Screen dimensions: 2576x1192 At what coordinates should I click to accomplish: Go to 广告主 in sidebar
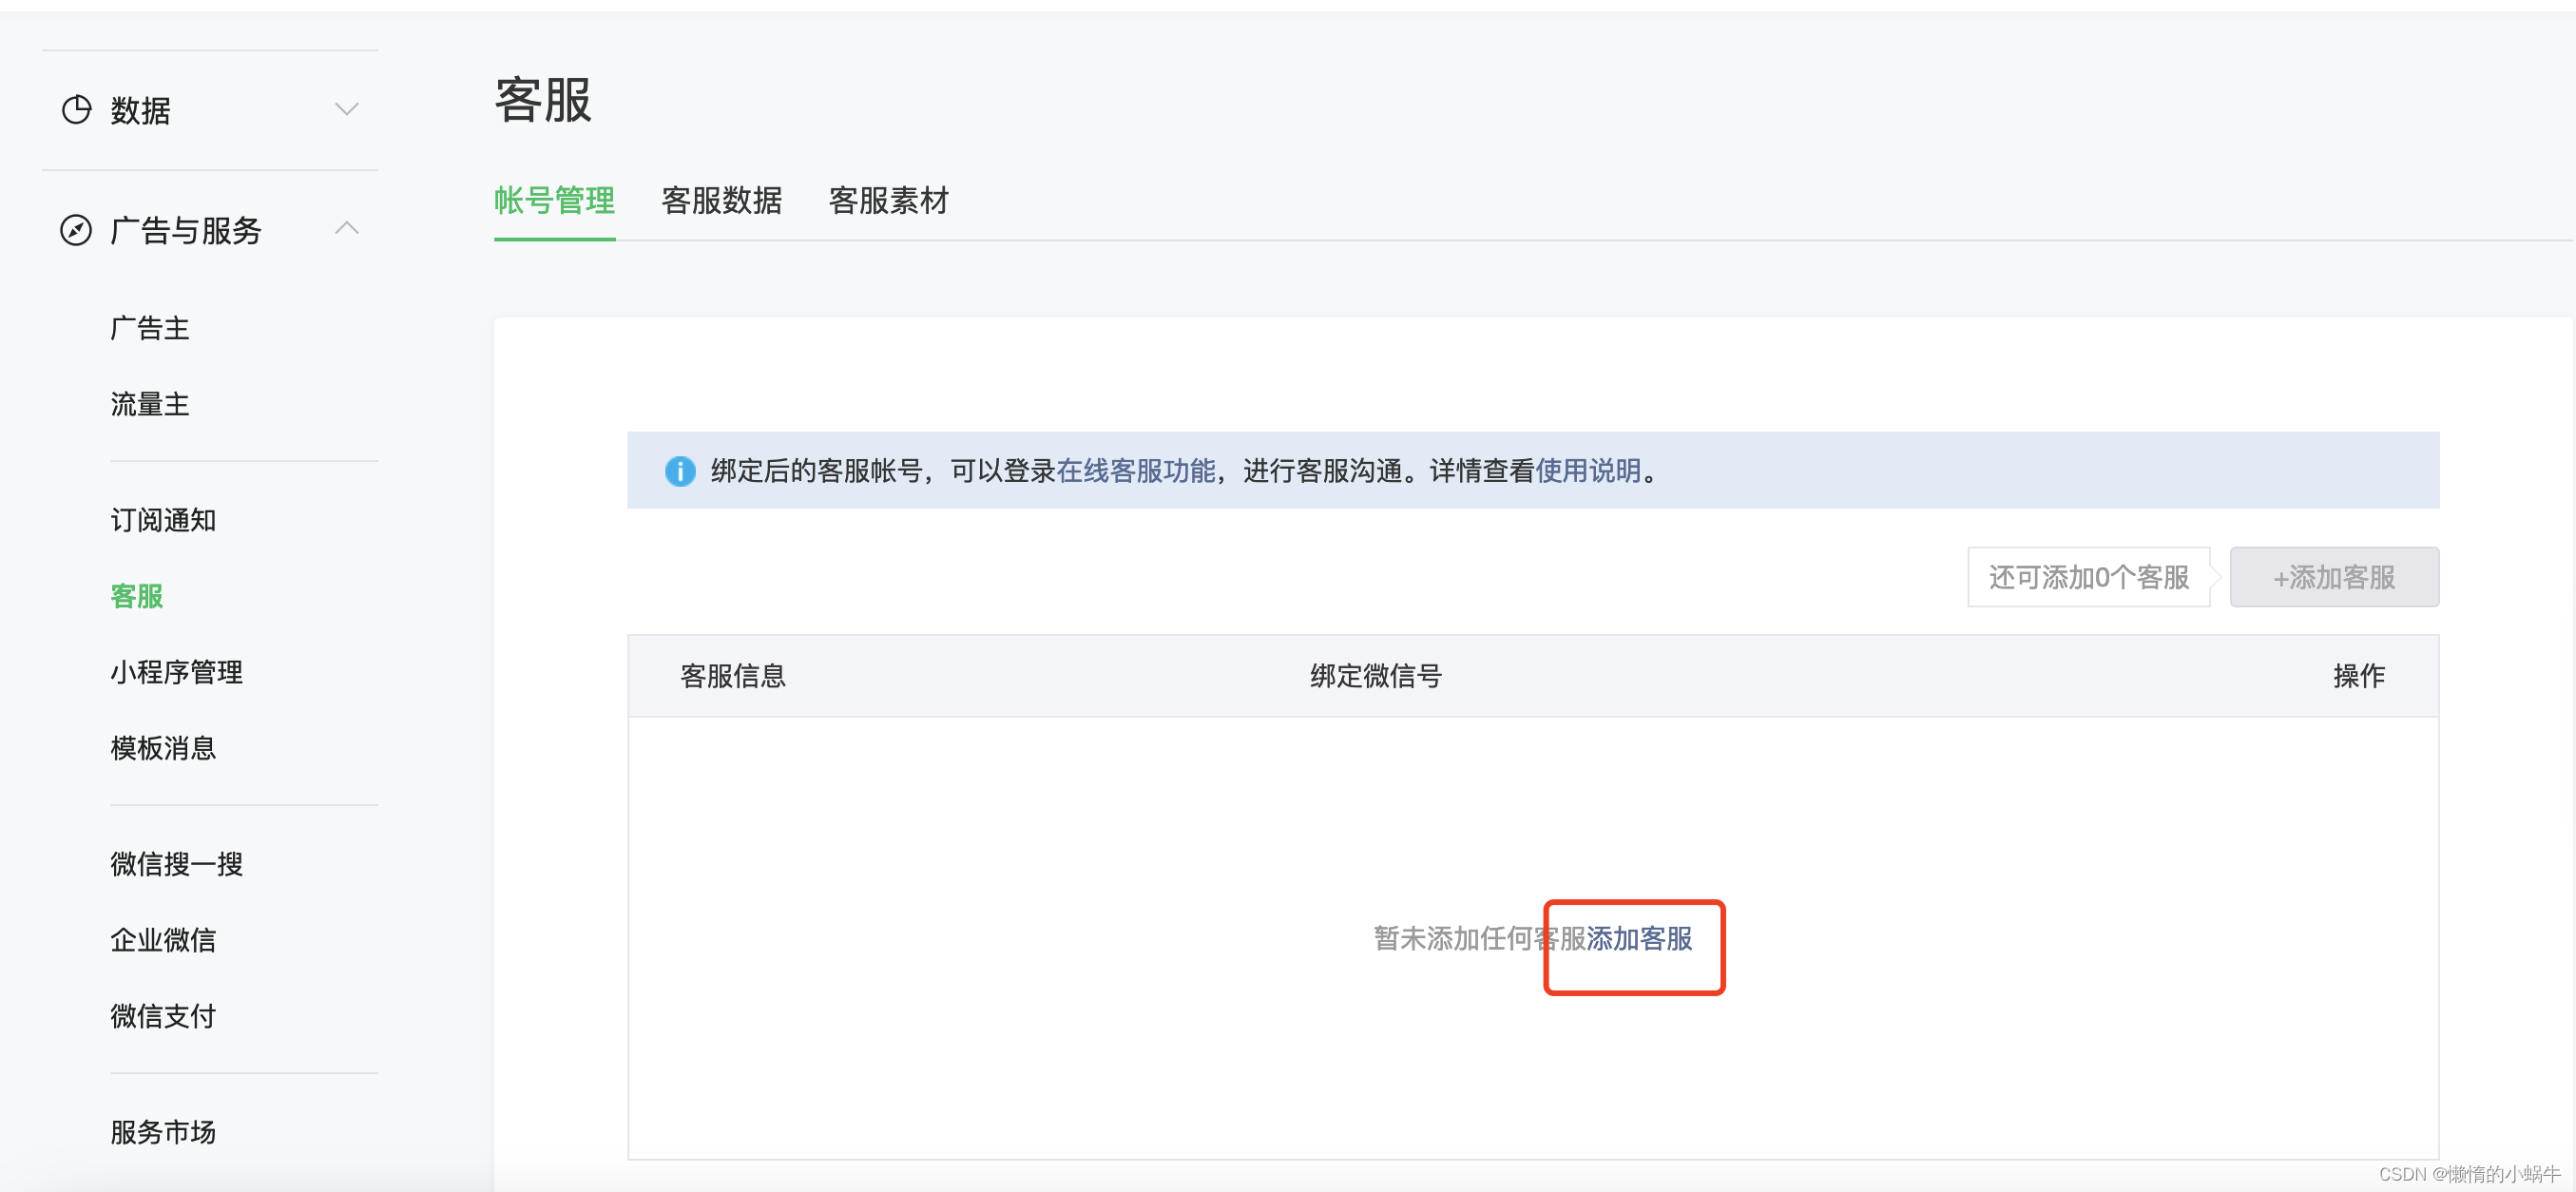click(x=150, y=328)
